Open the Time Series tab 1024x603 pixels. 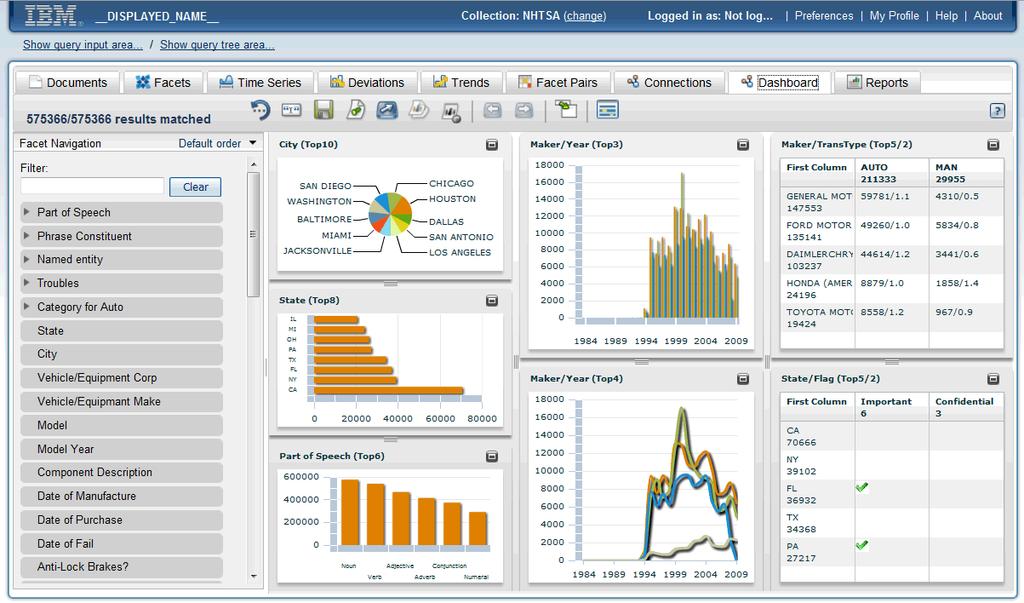pos(260,82)
